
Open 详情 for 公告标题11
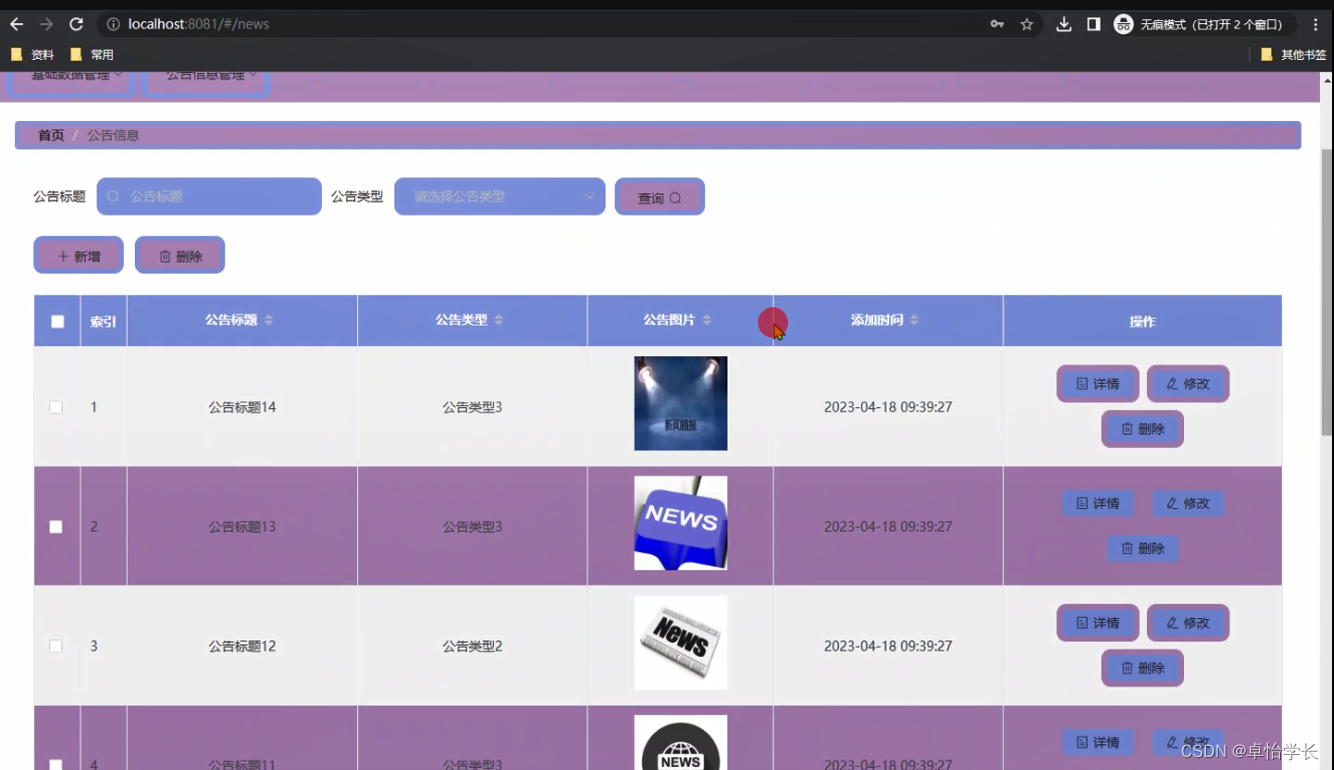pos(1098,742)
